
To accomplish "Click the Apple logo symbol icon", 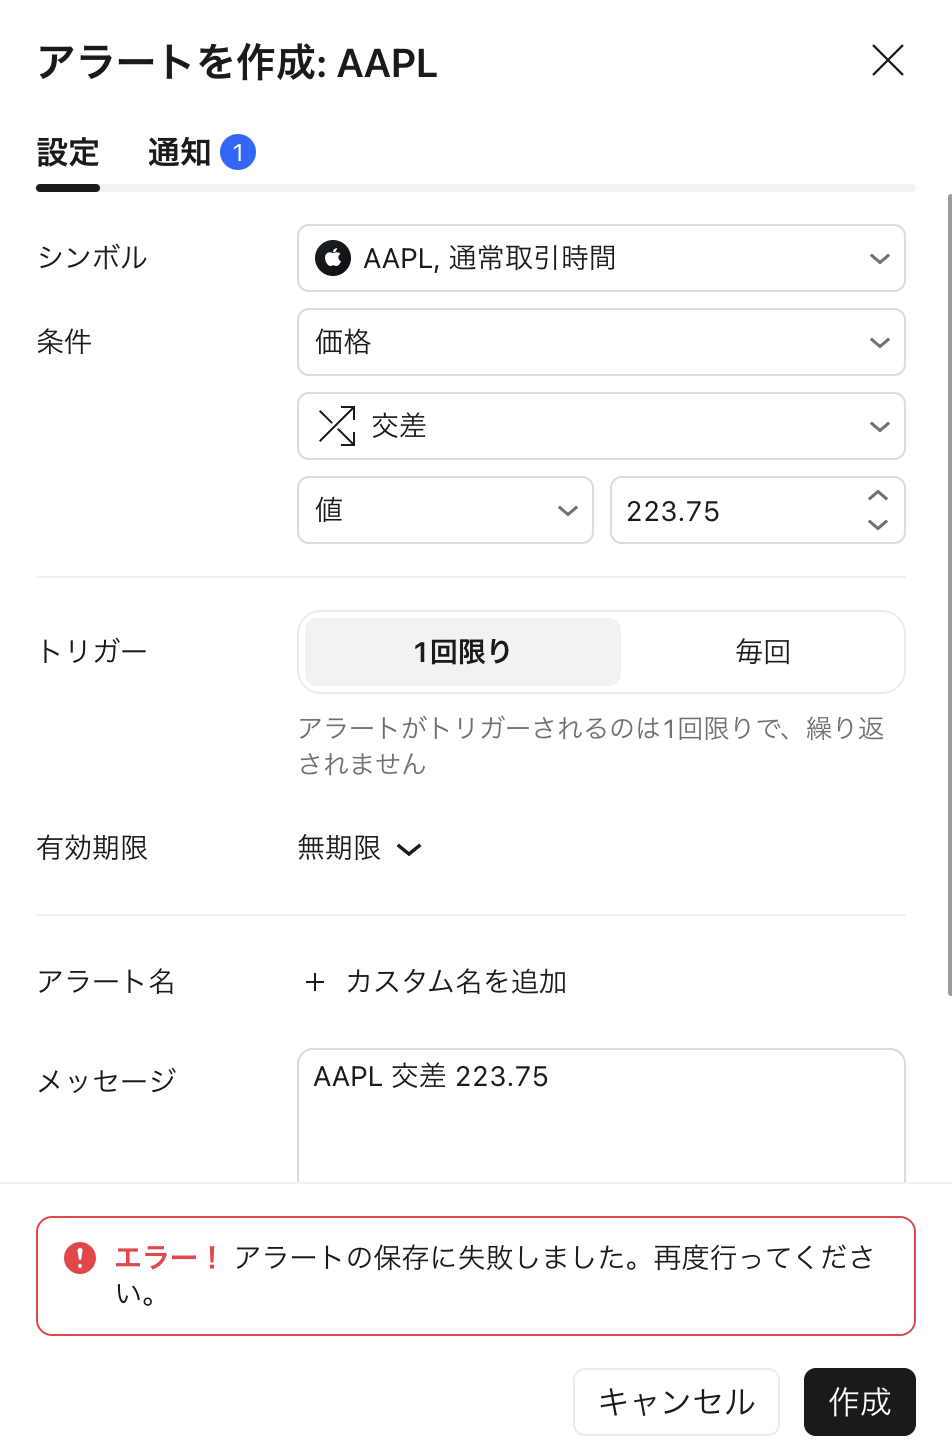I will 333,258.
